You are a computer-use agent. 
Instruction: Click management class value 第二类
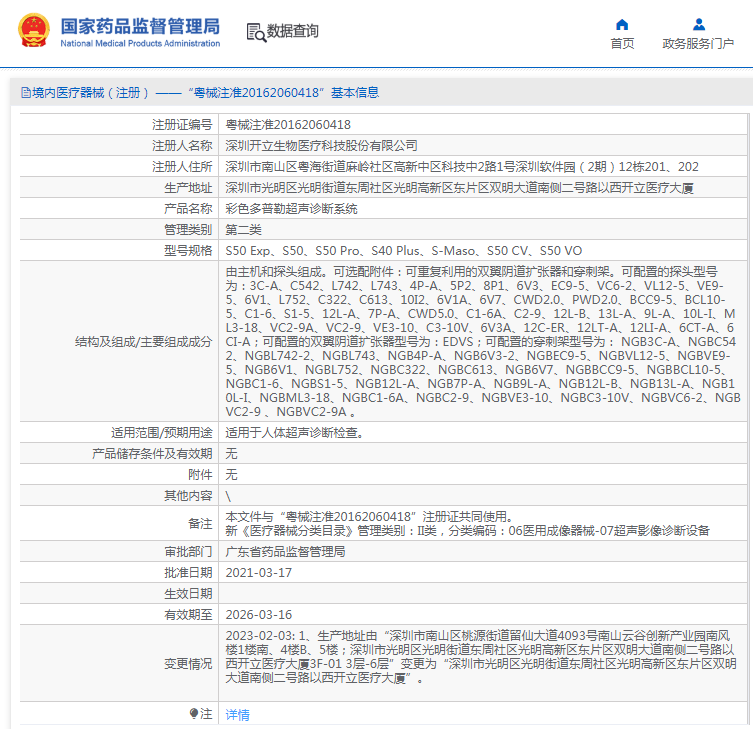click(243, 230)
